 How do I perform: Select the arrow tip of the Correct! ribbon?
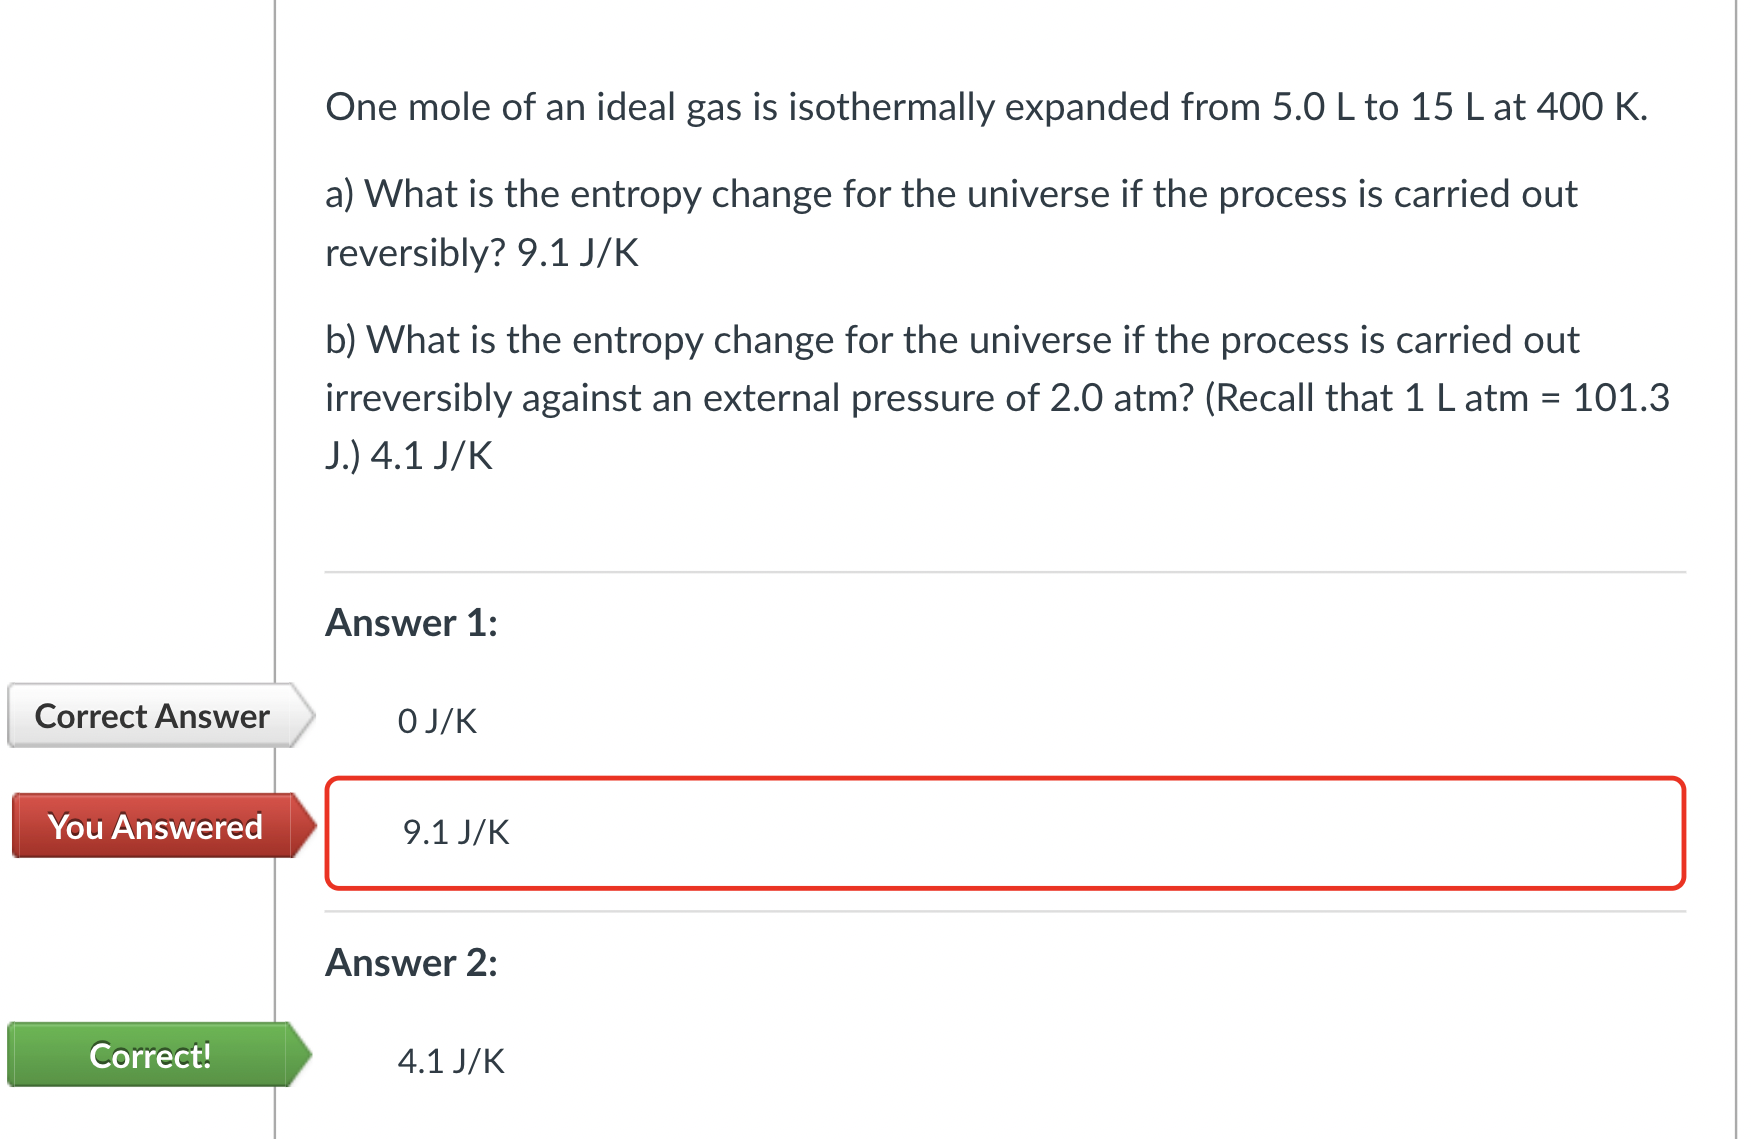[308, 1055]
